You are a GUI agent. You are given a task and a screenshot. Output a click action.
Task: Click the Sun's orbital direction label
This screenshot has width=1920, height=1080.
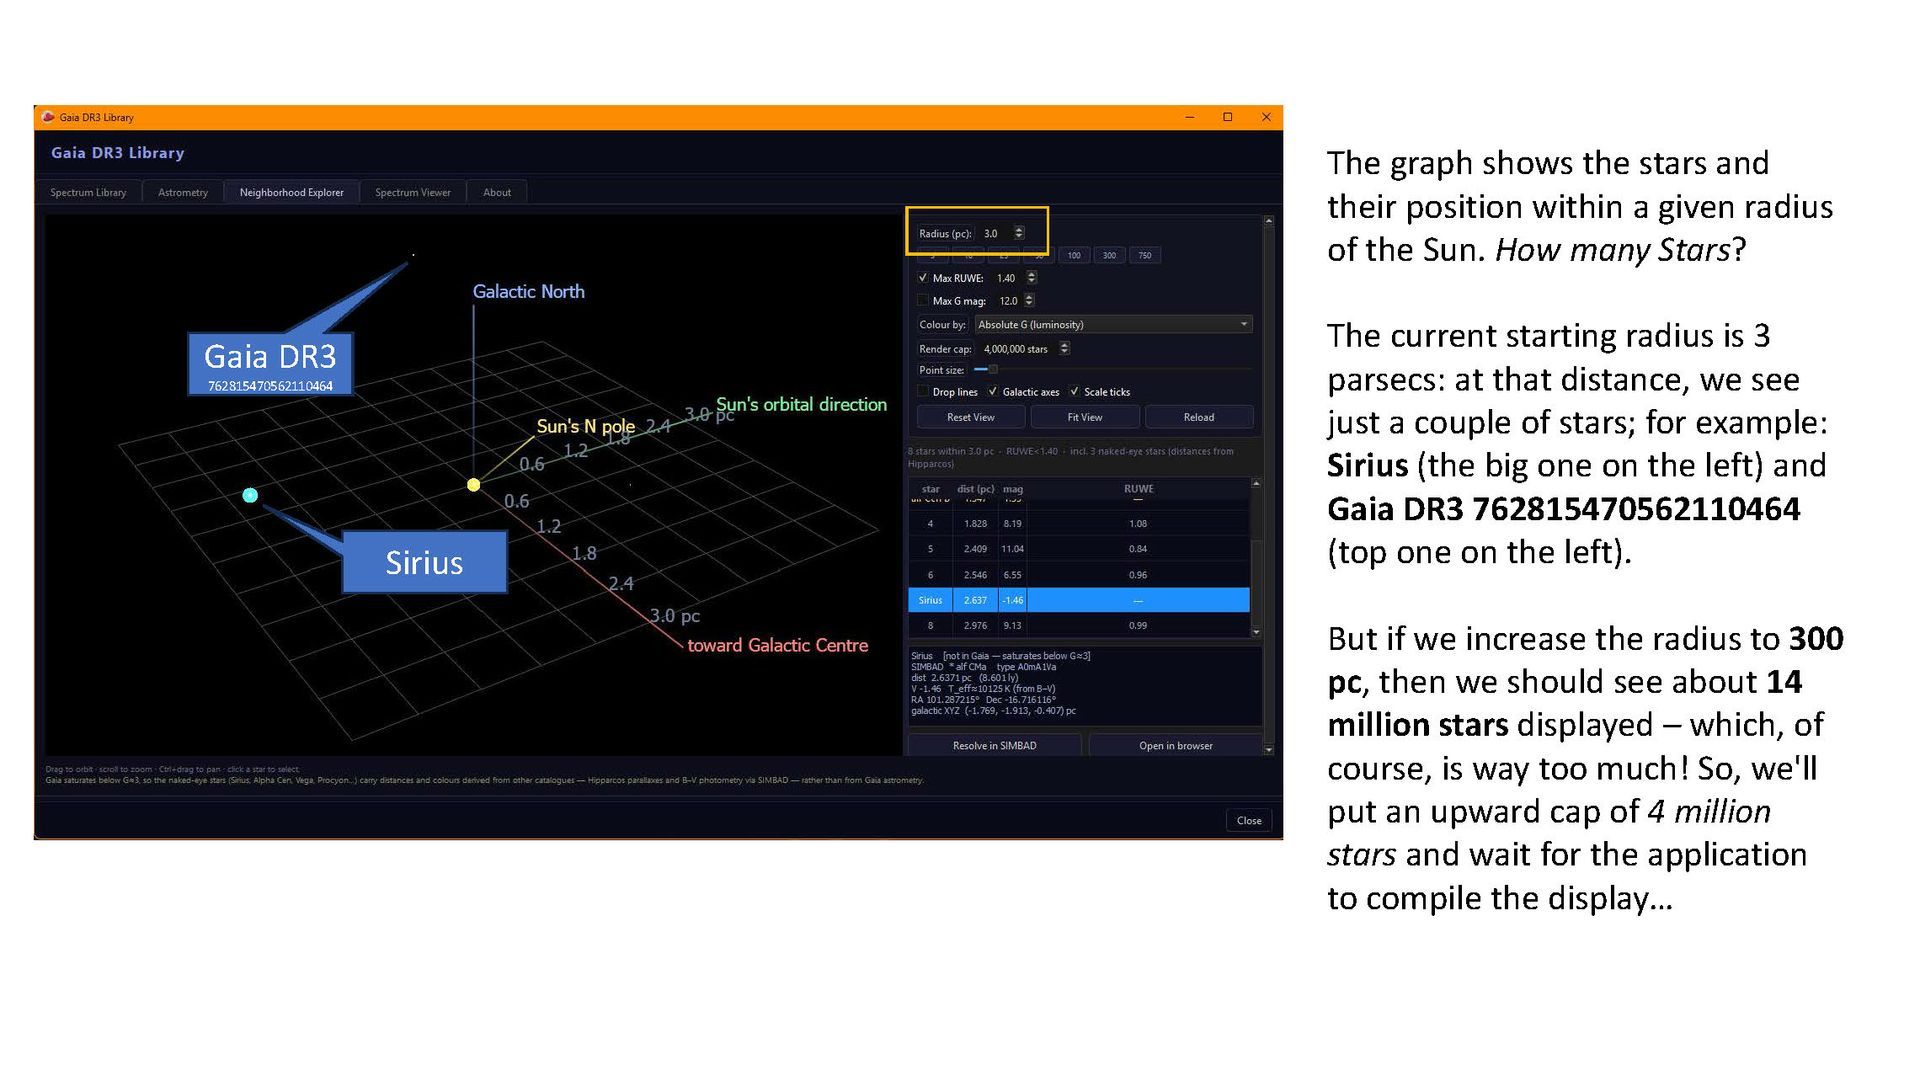click(x=802, y=404)
